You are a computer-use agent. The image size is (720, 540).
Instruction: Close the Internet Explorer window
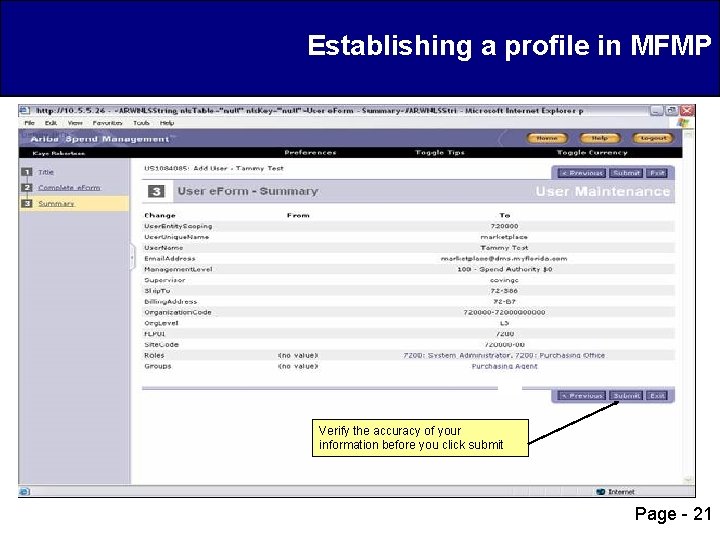687,111
